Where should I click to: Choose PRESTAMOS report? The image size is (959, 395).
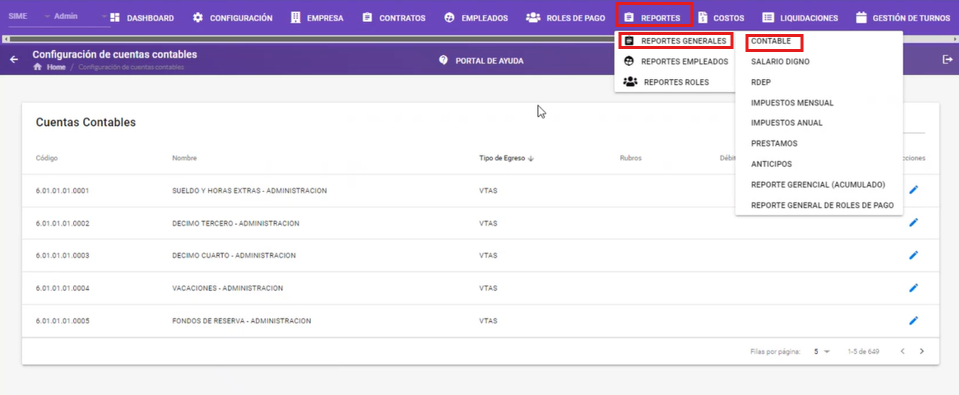(774, 144)
